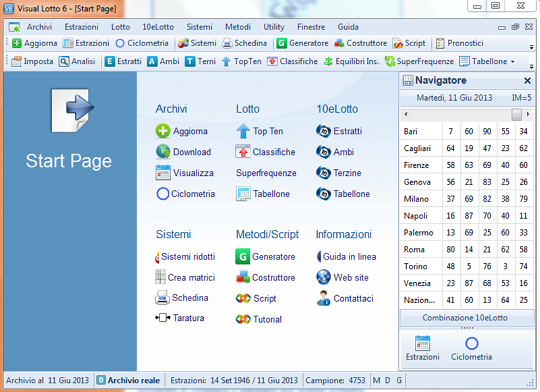Open Ambi A toolbar icon
Viewport: 540px width, 392px height.
tap(163, 61)
